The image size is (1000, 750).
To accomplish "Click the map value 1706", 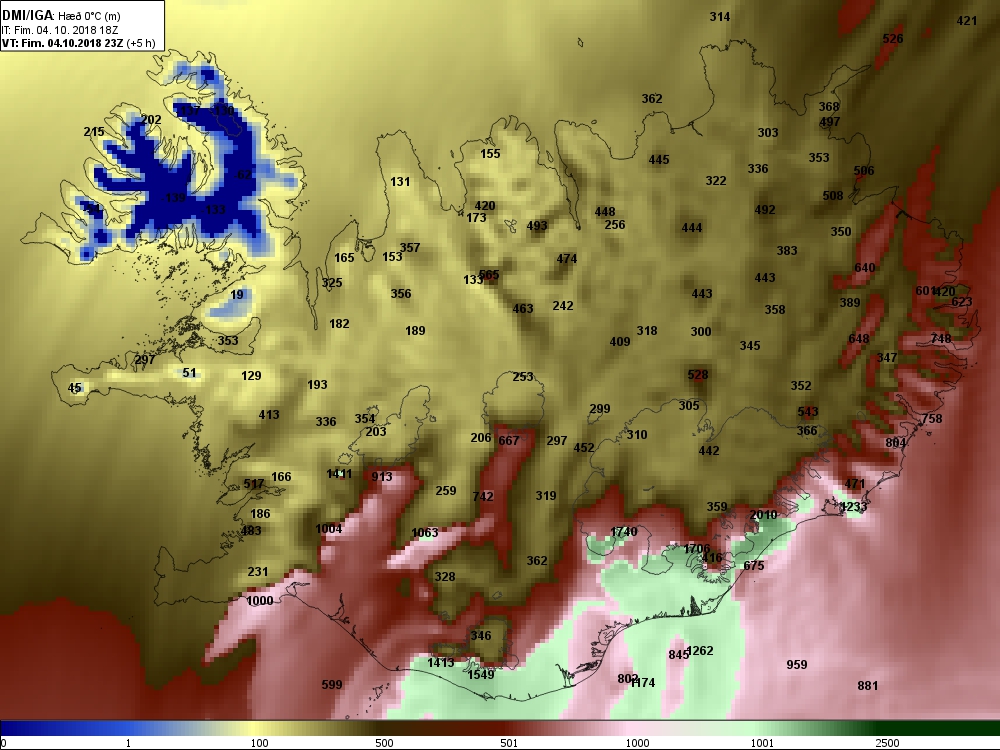I will (696, 548).
